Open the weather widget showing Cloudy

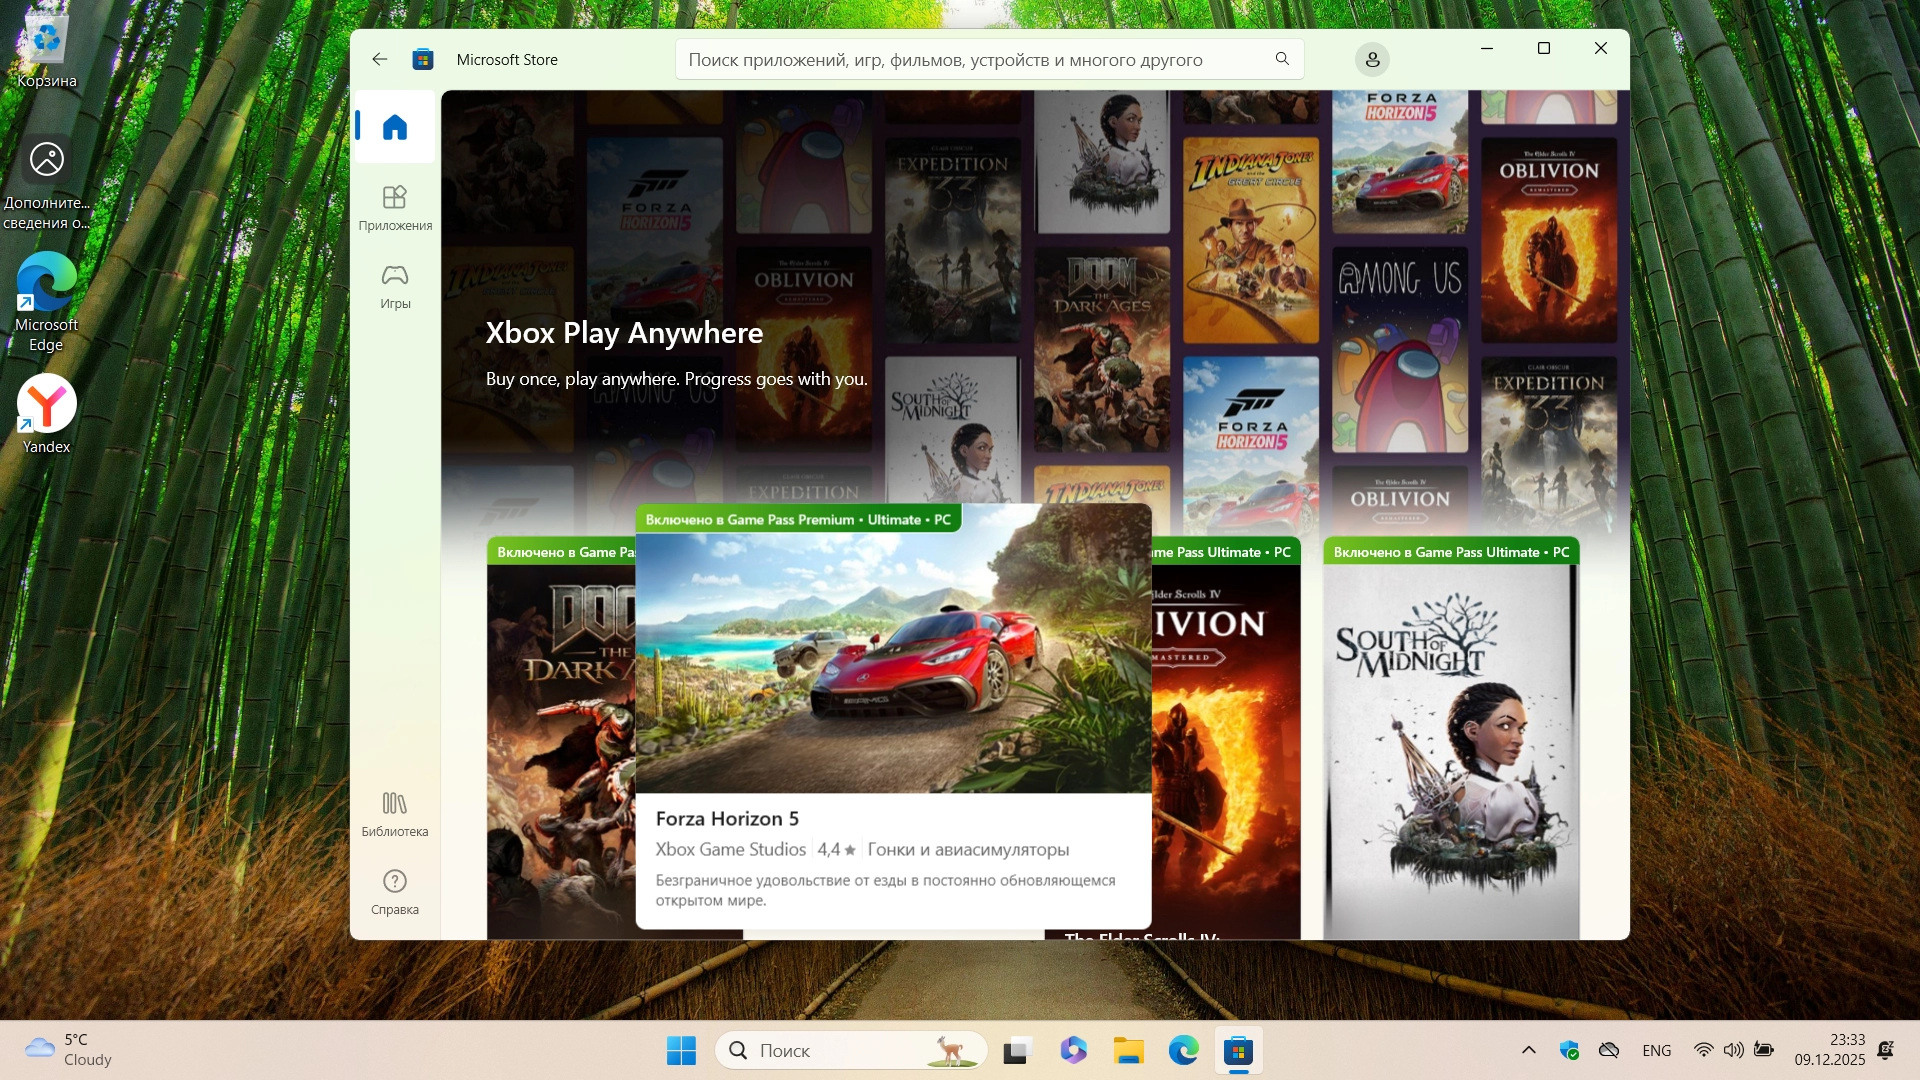click(68, 1050)
